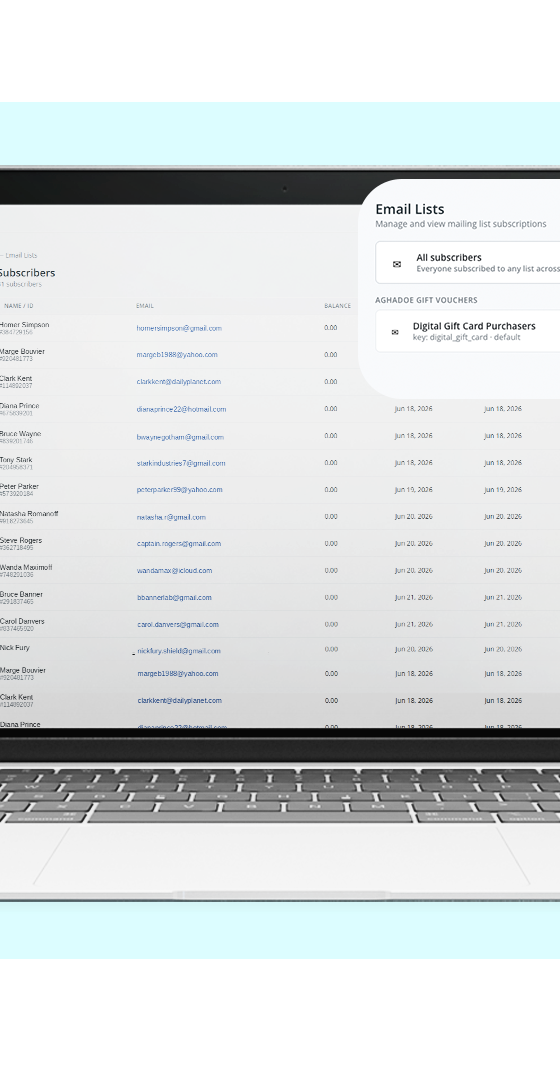This screenshot has height=1080, width=560.
Task: Click the Email Lists panel title
Action: pos(410,209)
